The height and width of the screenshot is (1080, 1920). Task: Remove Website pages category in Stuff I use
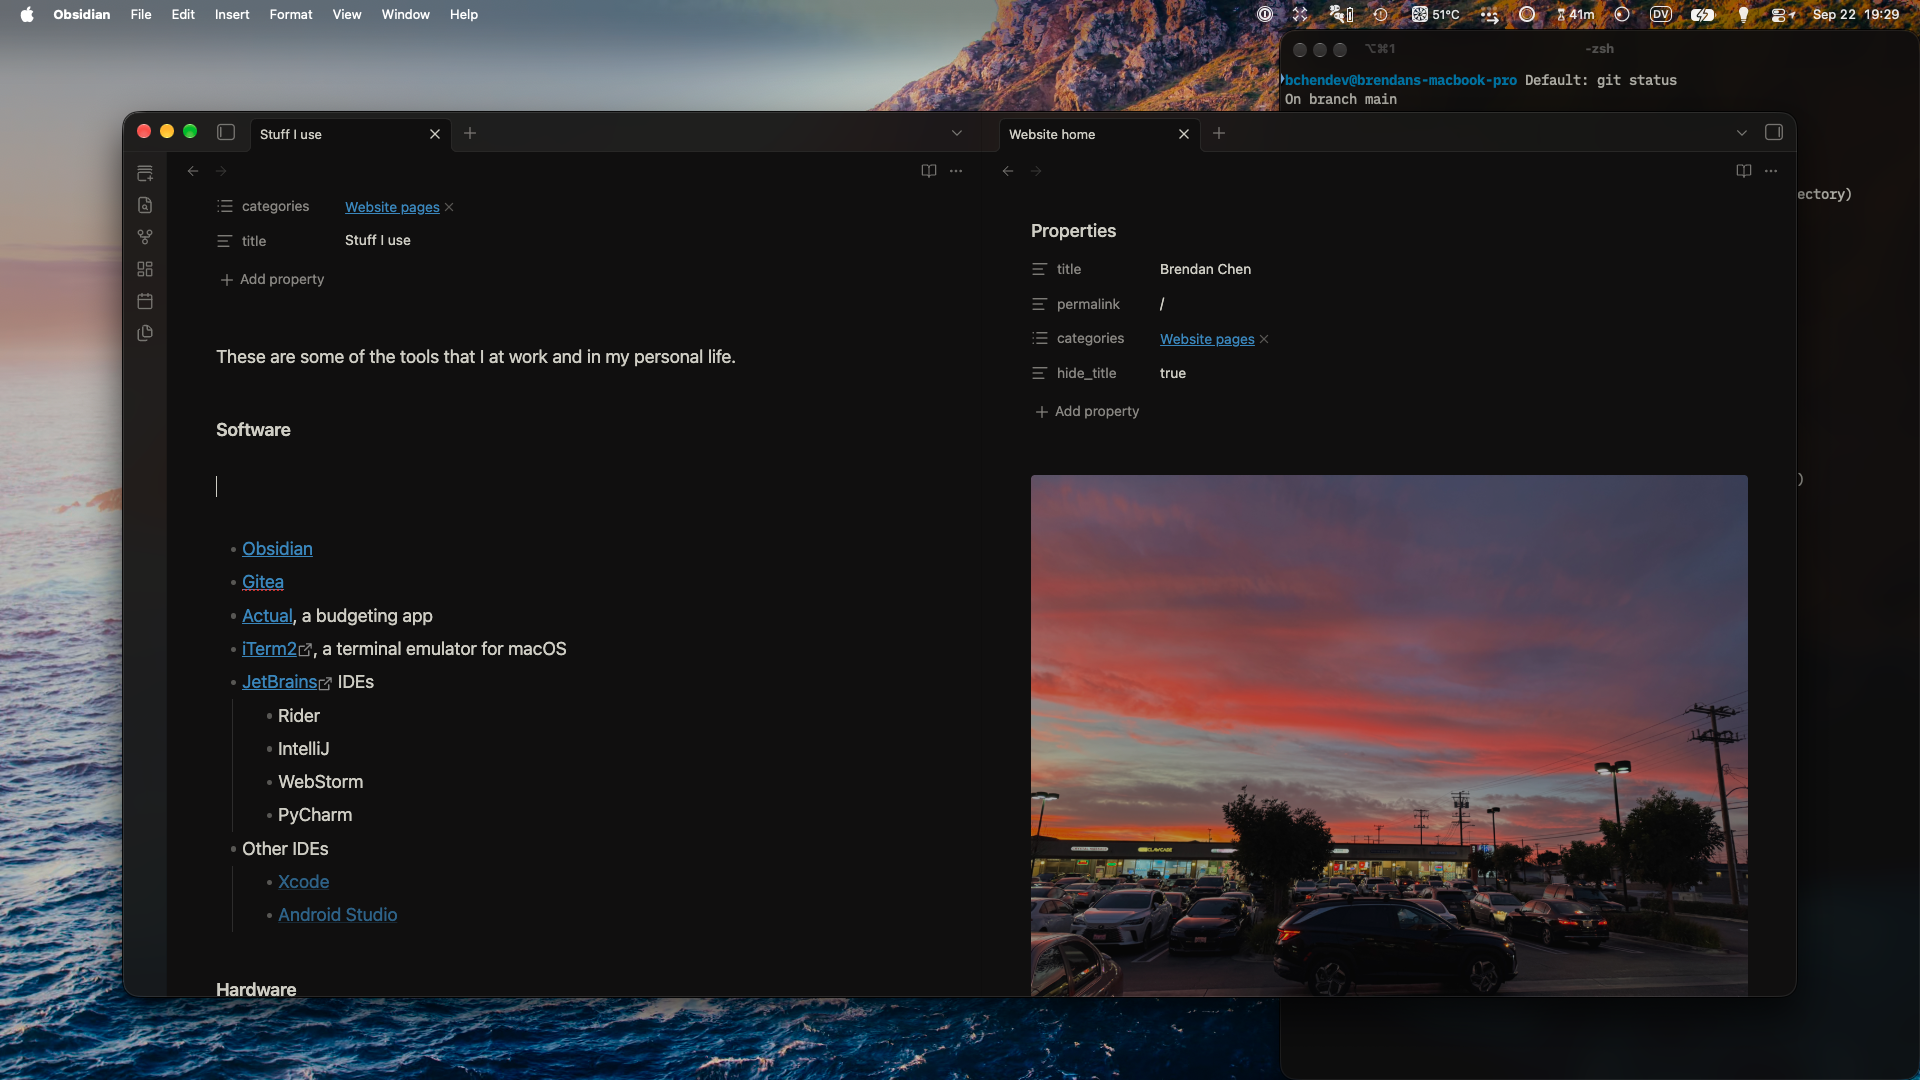pyautogui.click(x=449, y=207)
